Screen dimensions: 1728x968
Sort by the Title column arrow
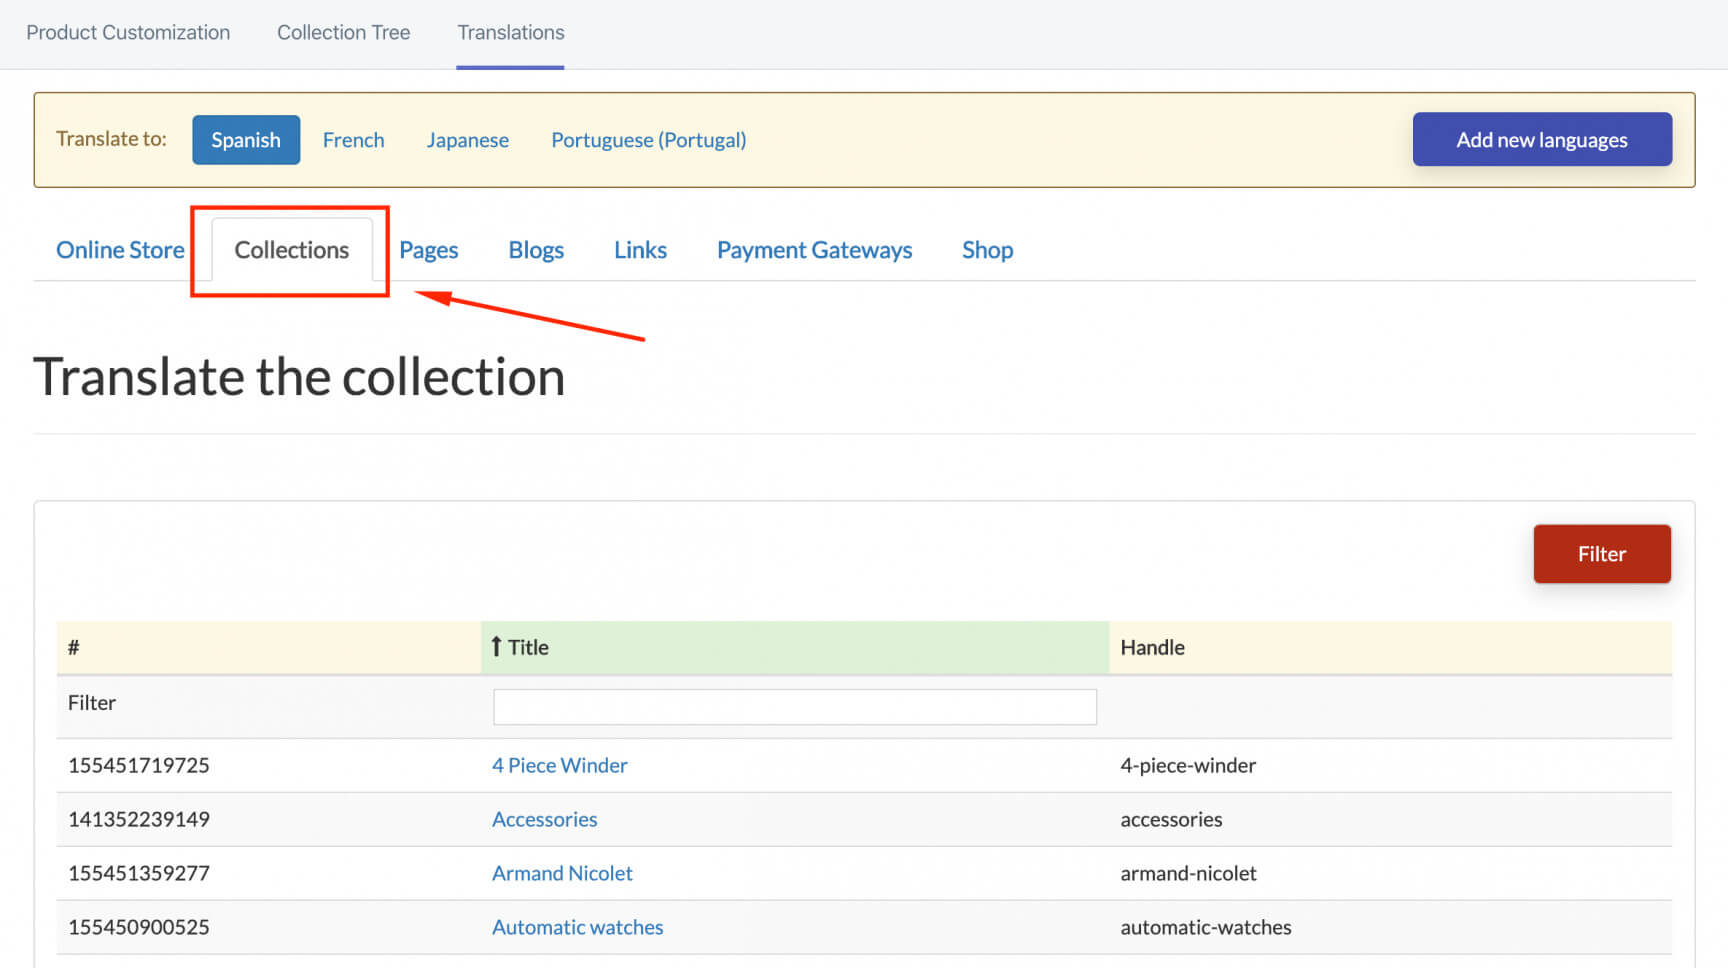pos(497,647)
